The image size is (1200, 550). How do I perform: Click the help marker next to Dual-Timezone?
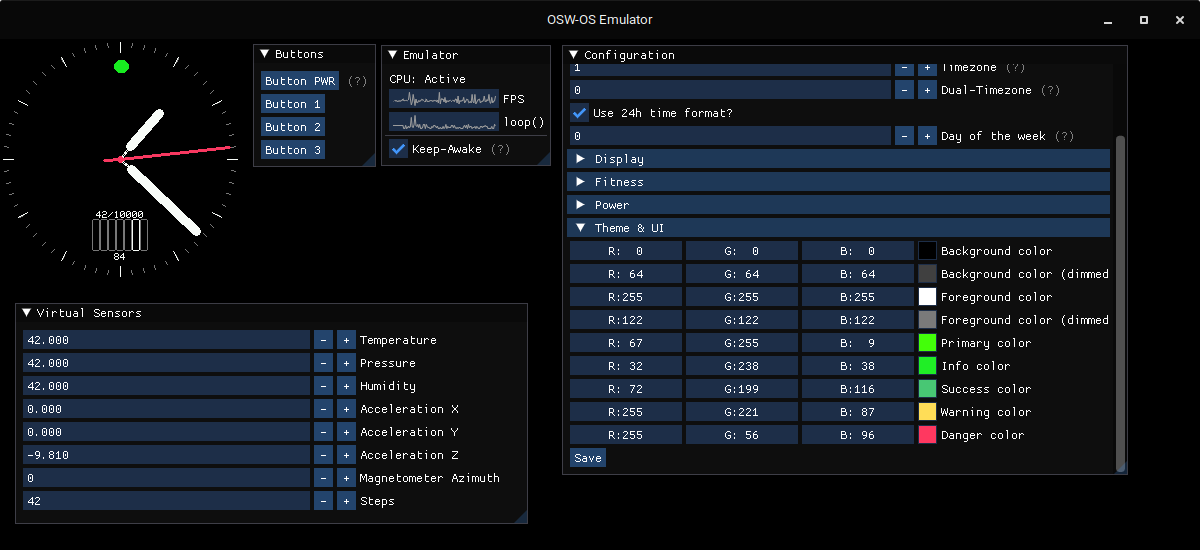pos(1050,90)
